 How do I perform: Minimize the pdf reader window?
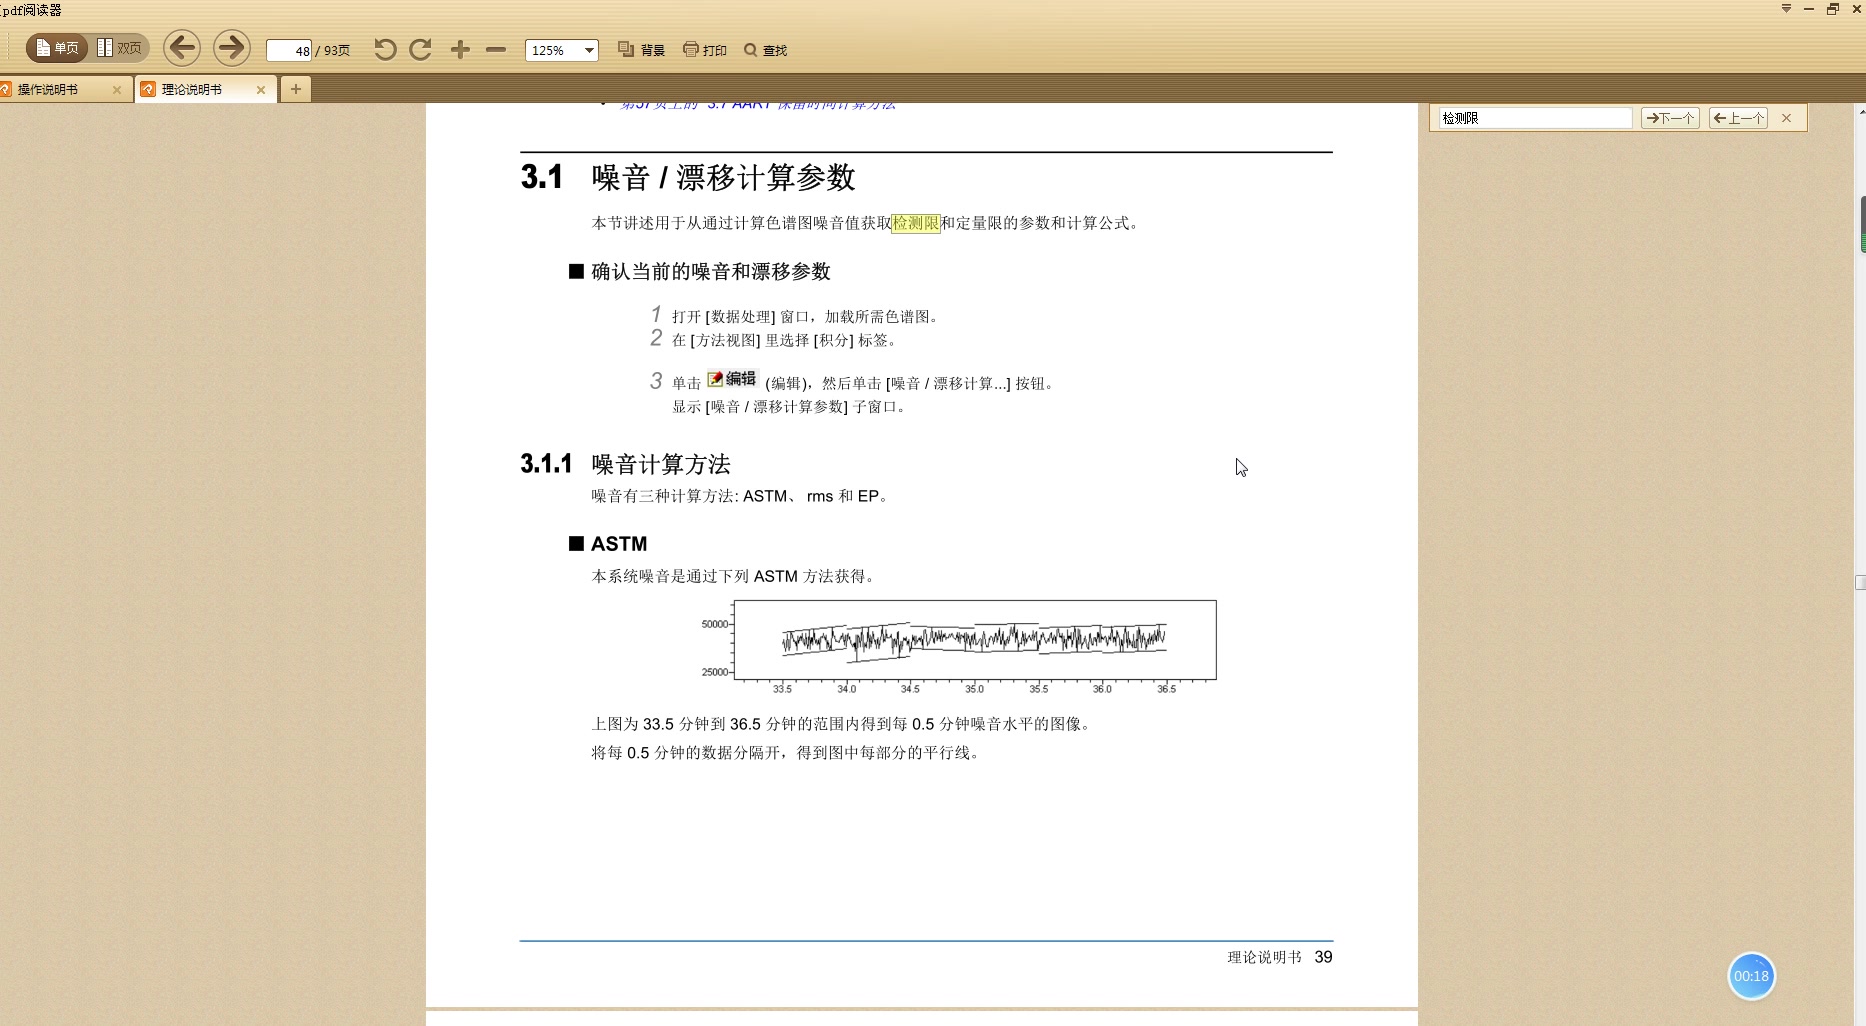click(x=1809, y=9)
